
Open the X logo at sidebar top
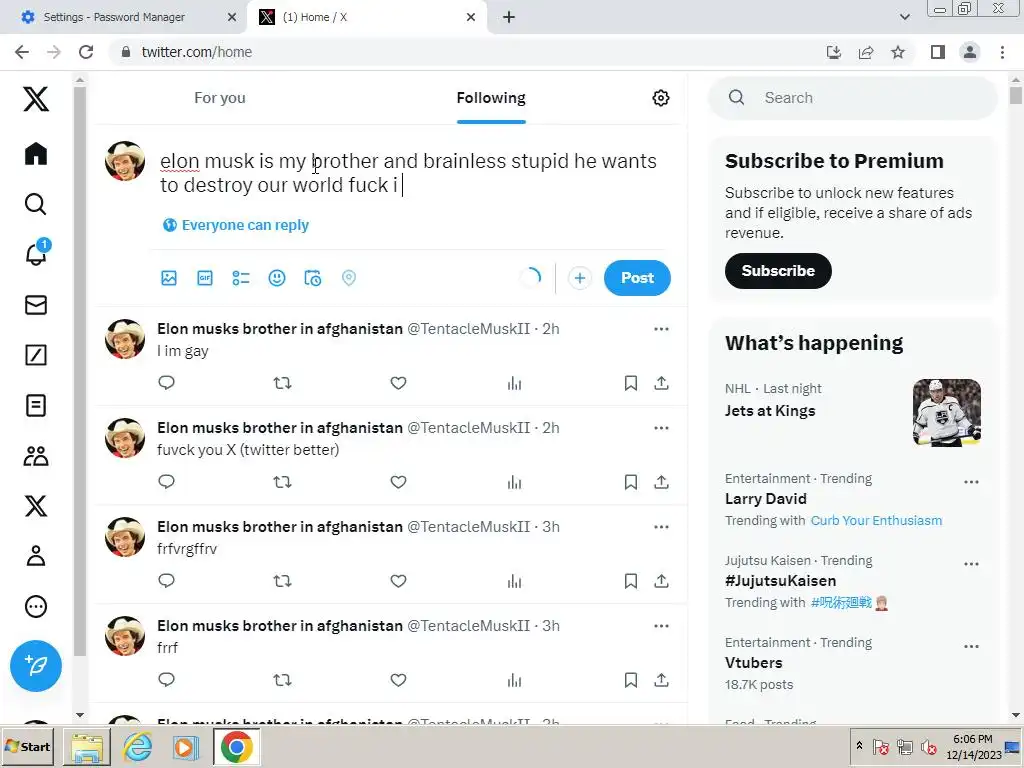[x=36, y=99]
